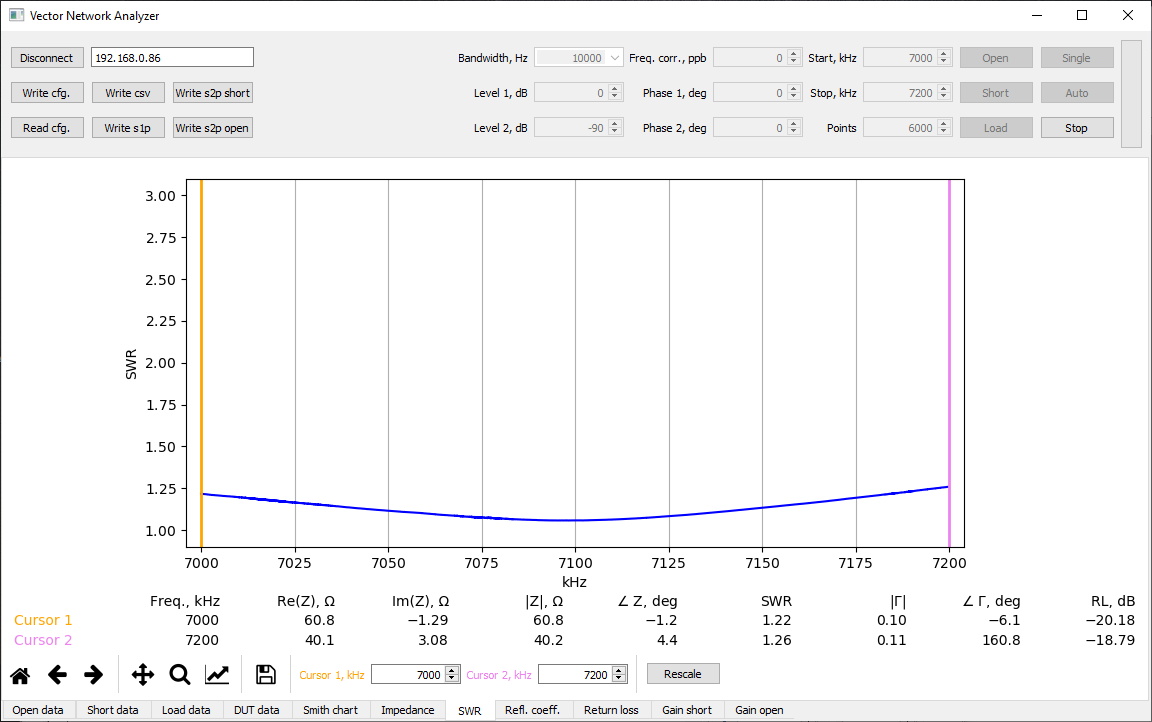
Task: Go back to previous plot view
Action: coord(57,675)
